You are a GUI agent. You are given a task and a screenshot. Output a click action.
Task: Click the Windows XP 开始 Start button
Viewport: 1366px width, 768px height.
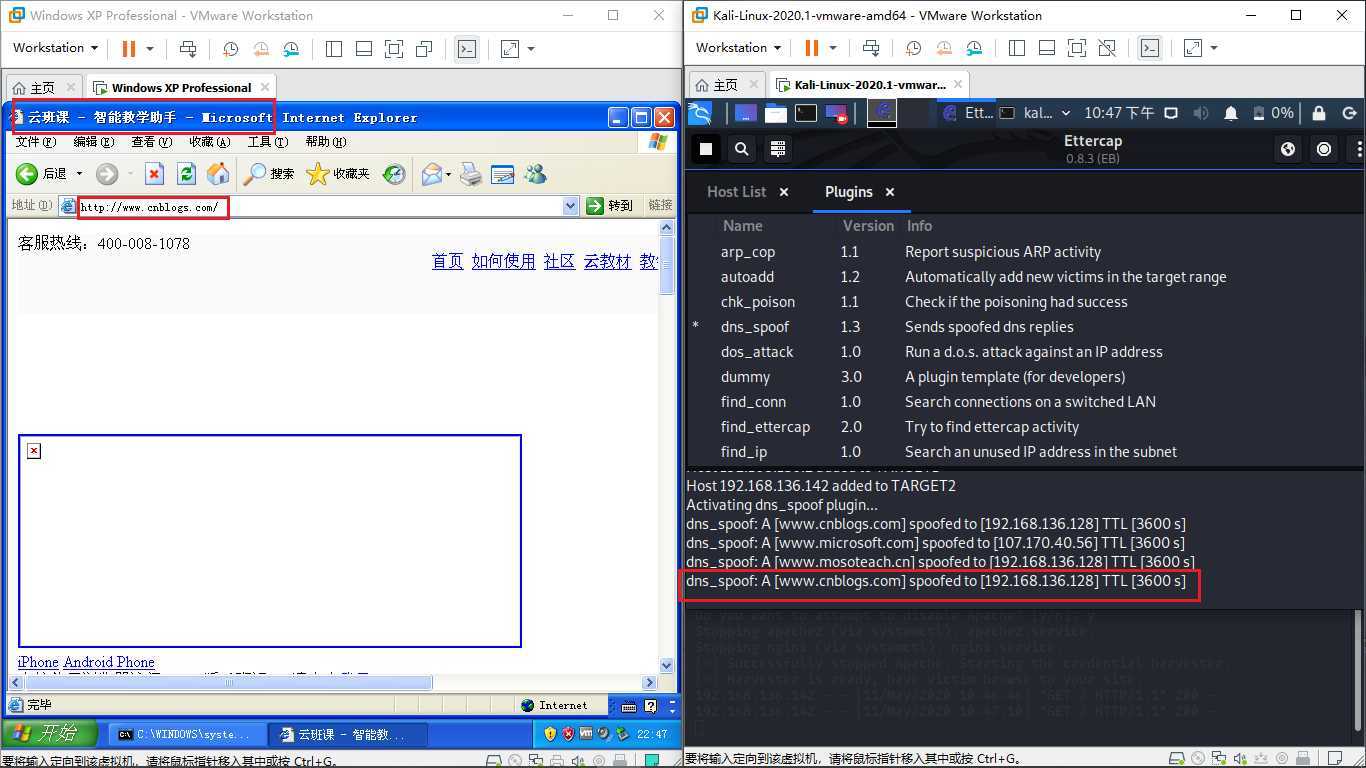(48, 734)
